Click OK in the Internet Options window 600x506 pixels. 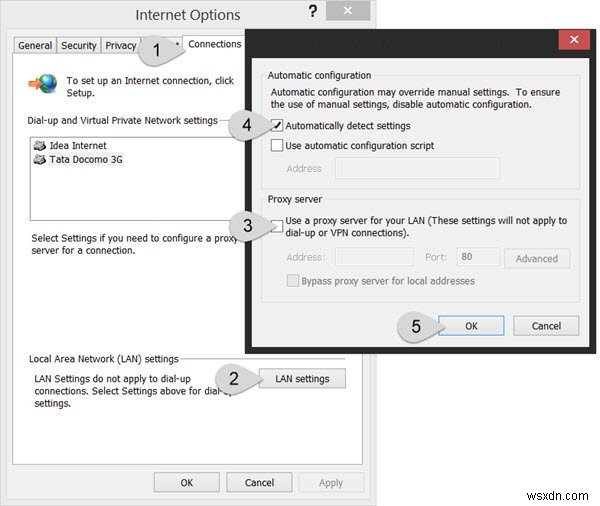187,482
